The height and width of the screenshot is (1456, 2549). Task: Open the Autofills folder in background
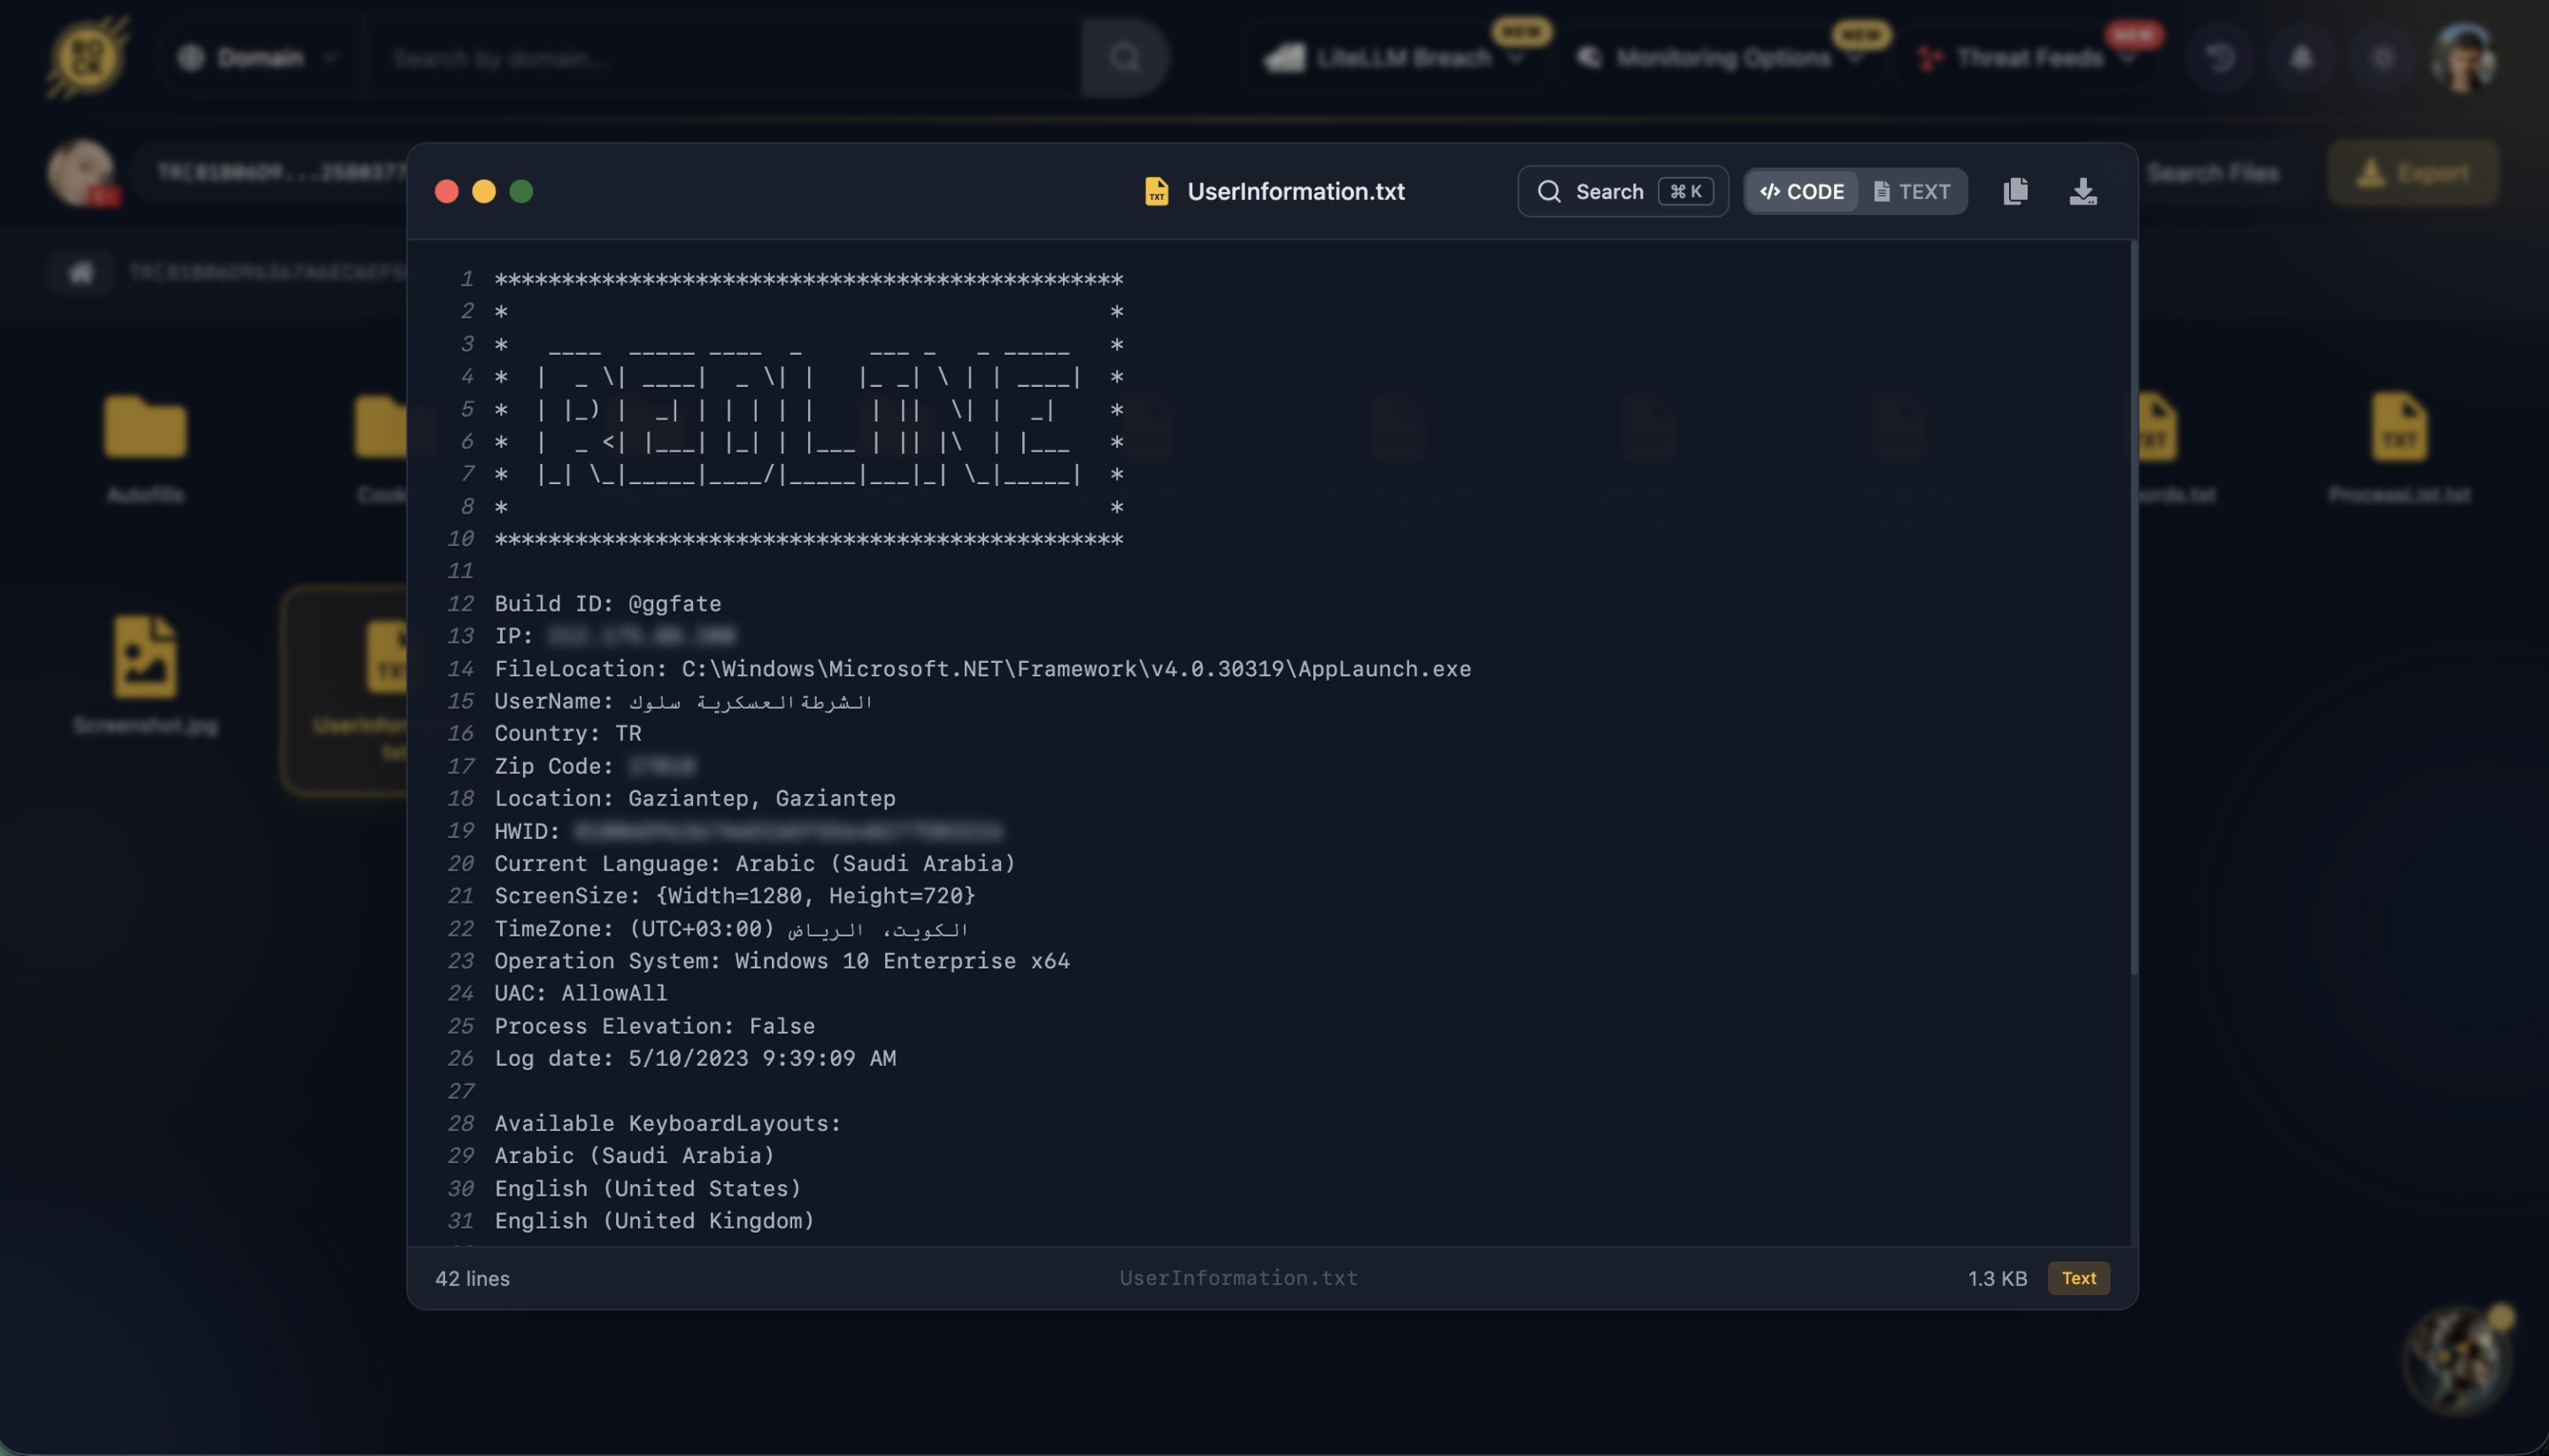[x=145, y=448]
